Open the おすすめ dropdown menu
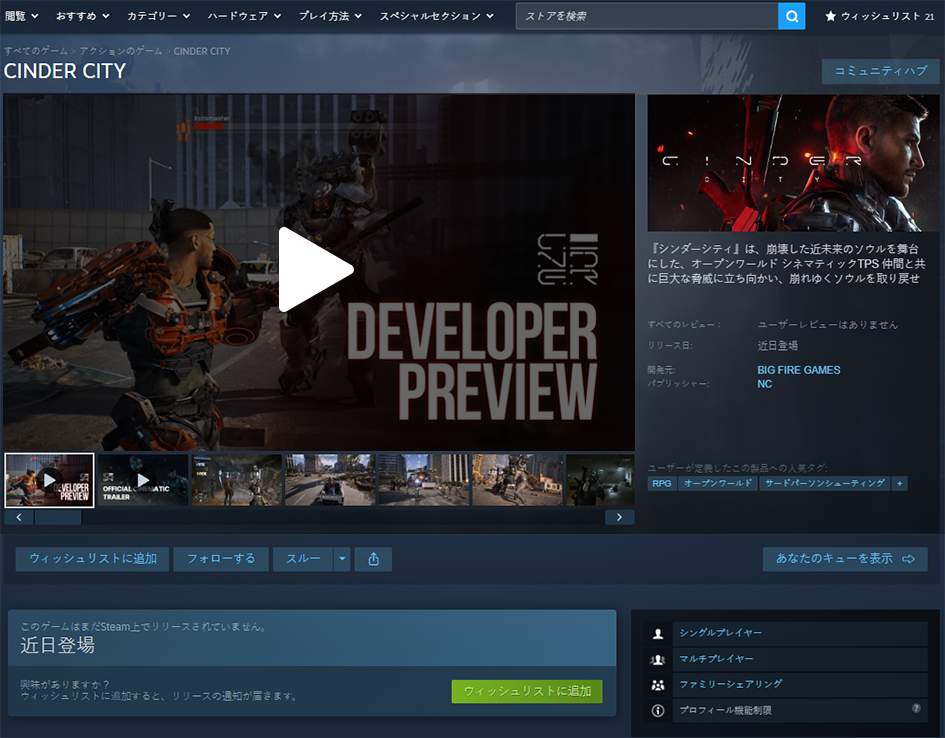 click(x=83, y=16)
